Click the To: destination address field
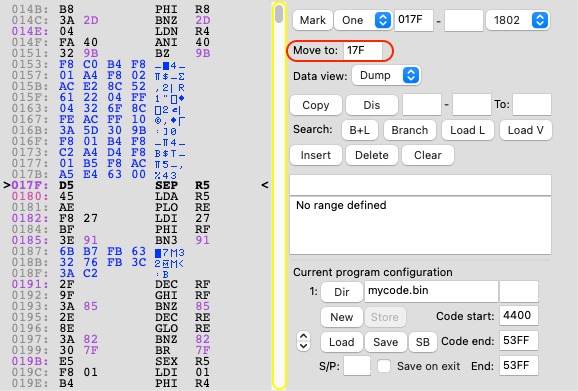578x391 pixels. [x=532, y=105]
